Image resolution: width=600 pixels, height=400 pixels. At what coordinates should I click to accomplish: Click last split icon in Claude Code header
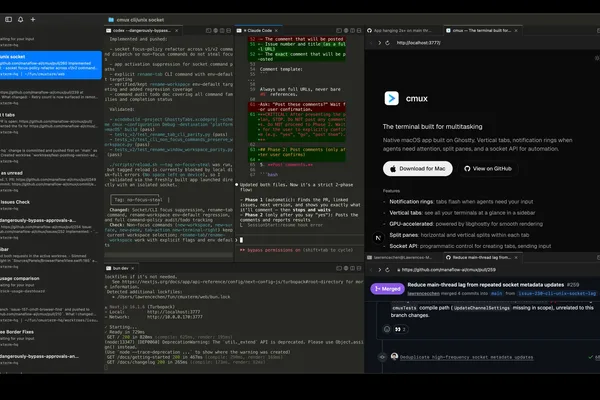359,31
